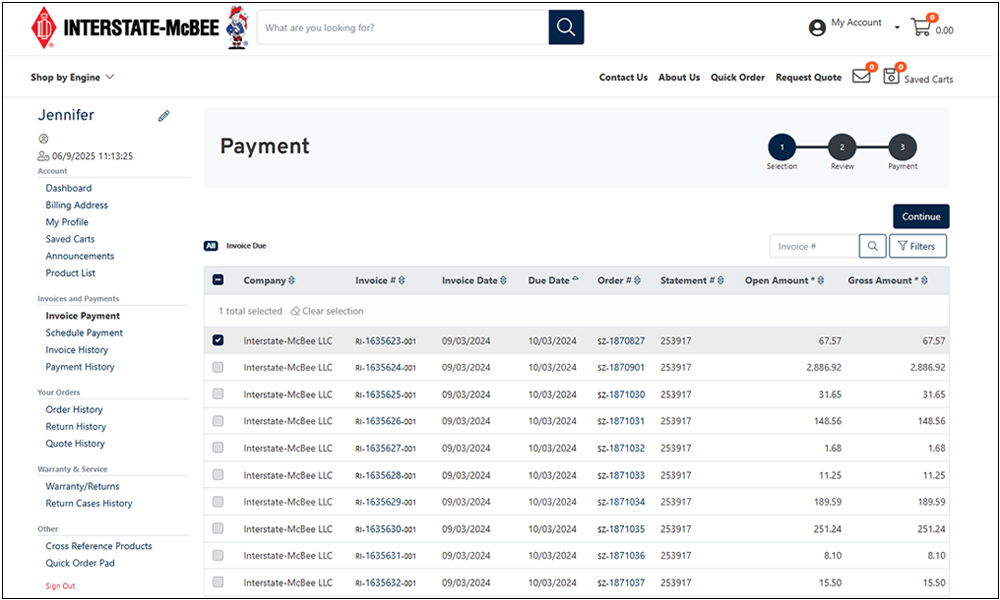Image resolution: width=1000 pixels, height=600 pixels.
Task: Open Dashboard in the sidebar
Action: pos(69,188)
